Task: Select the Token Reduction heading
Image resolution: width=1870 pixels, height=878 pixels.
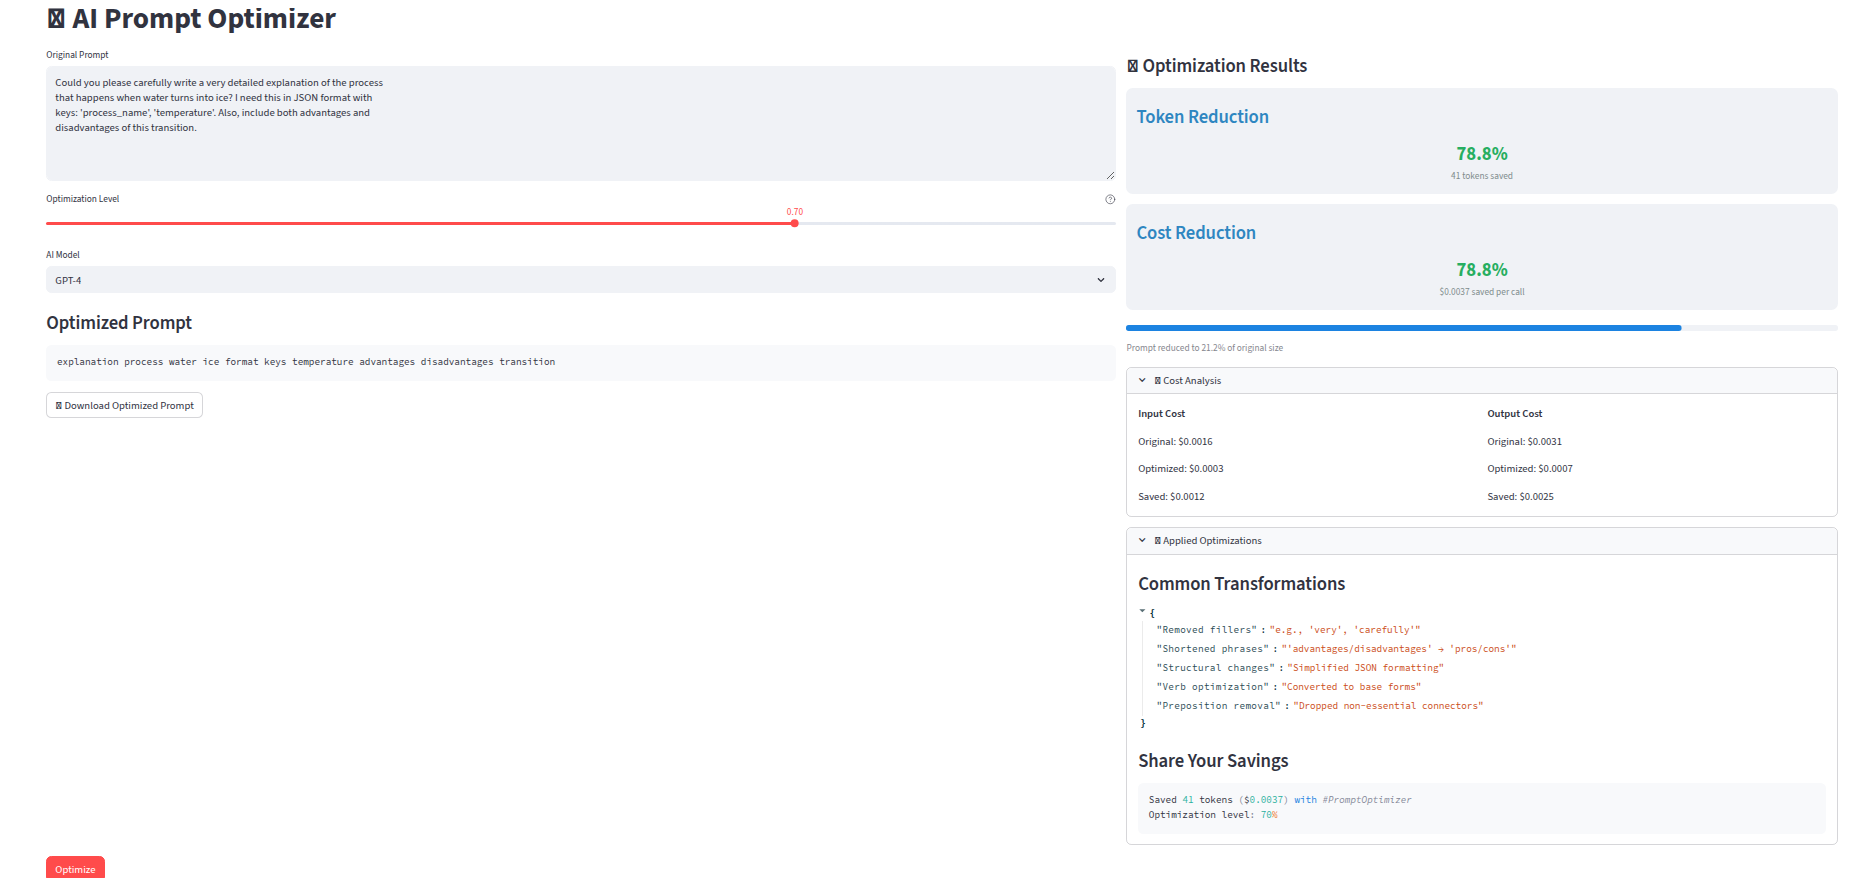Action: click(1202, 117)
